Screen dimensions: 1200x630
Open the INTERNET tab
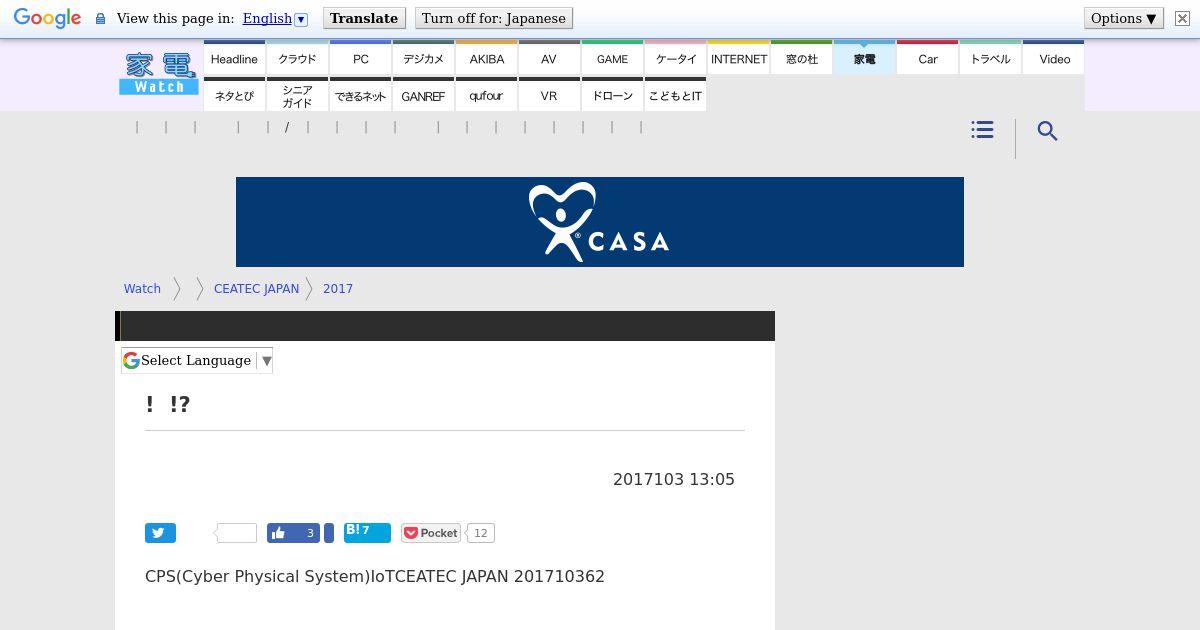pyautogui.click(x=738, y=58)
